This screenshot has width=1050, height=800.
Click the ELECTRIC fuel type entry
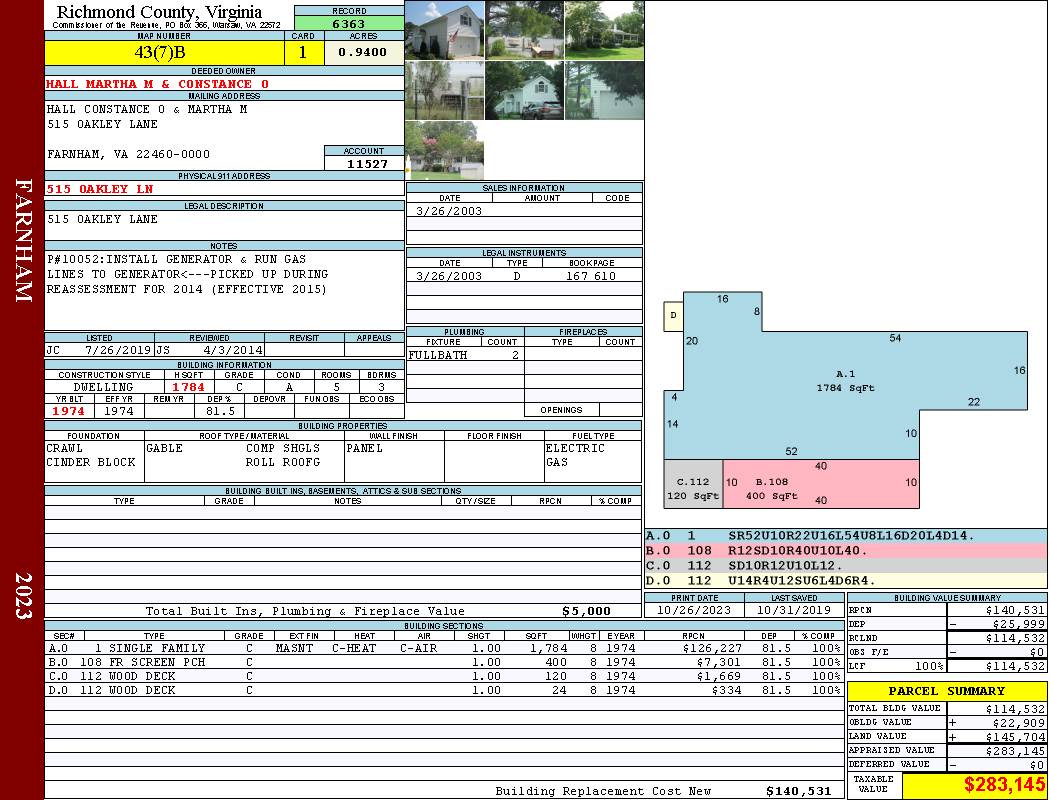tap(575, 449)
